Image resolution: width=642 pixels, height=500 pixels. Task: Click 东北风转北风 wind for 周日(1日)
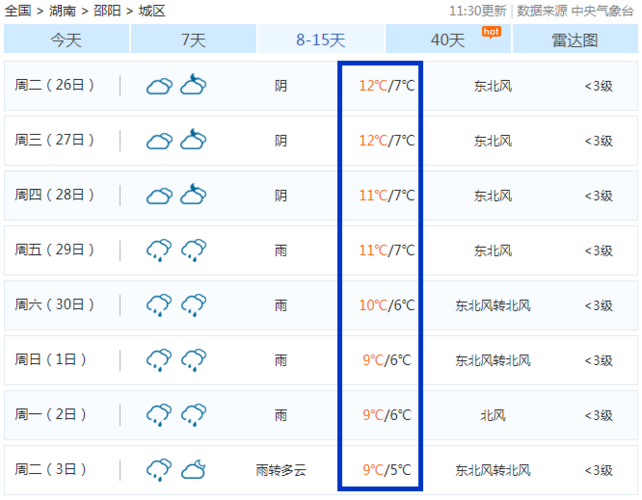(493, 360)
